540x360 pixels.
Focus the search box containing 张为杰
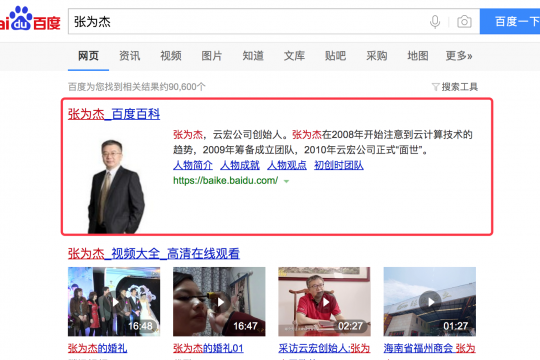[248, 22]
